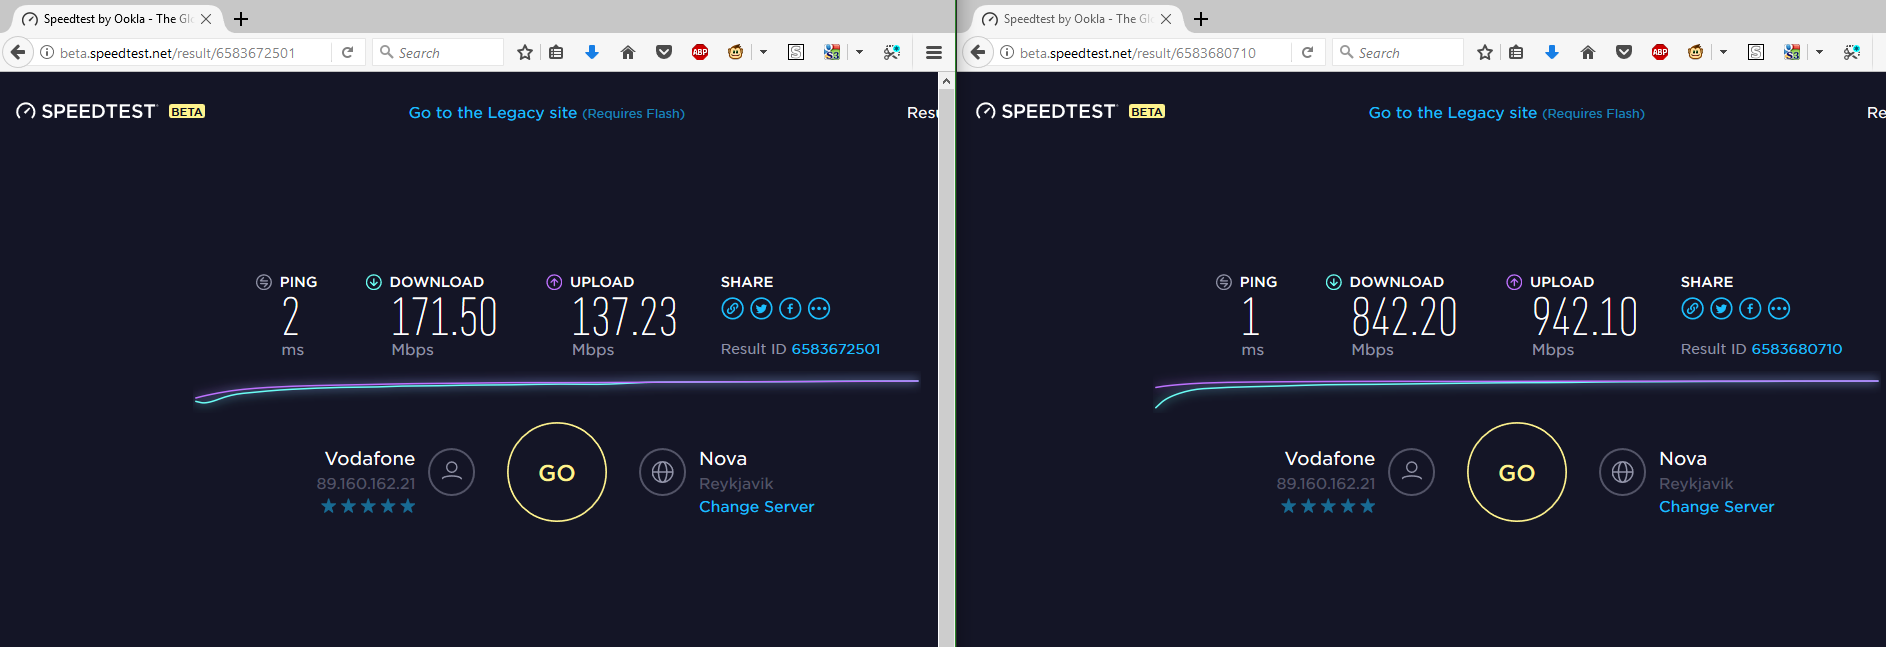Image resolution: width=1886 pixels, height=647 pixels.
Task: Reload the page in the right browser window
Action: click(x=1307, y=52)
